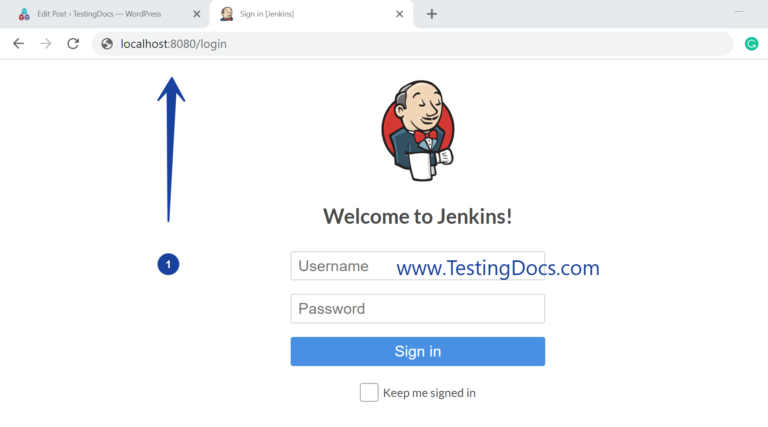768x427 pixels.
Task: Reload the Jenkins login page
Action: point(73,44)
